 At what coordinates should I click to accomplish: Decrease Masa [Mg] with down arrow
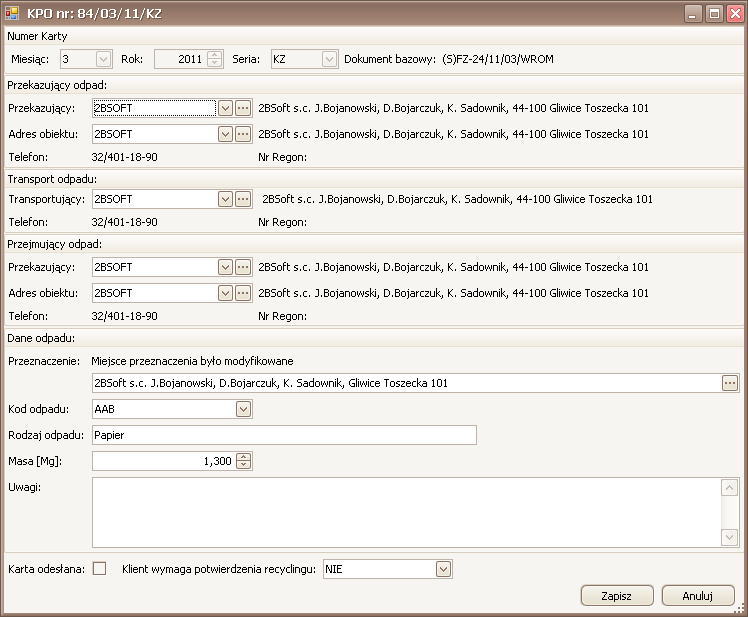243,465
